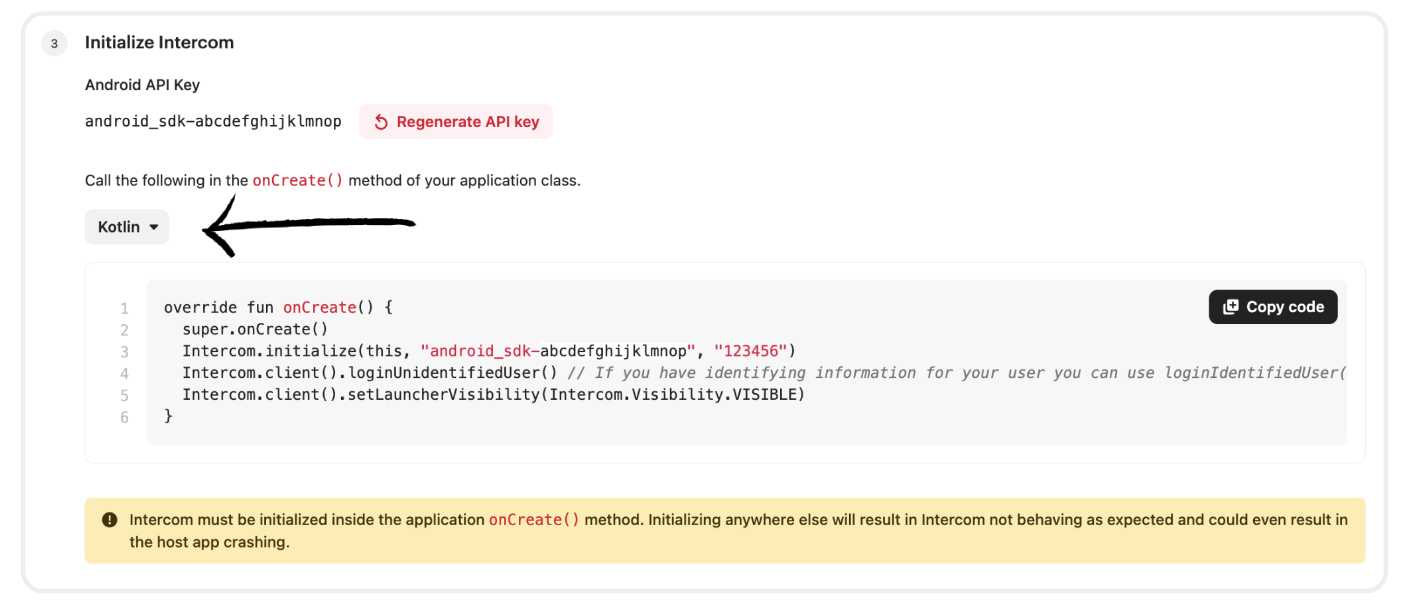Click the Copy code button
The image size is (1402, 614).
click(1273, 307)
